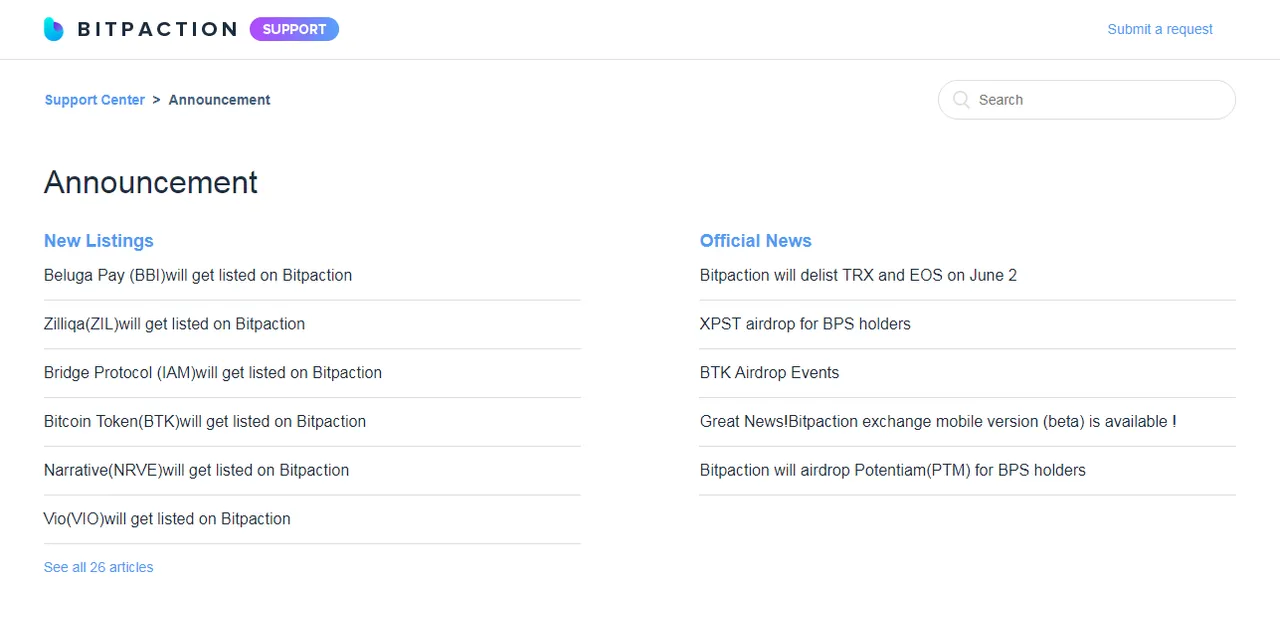
Task: Click See all 26 articles link
Action: [x=99, y=567]
